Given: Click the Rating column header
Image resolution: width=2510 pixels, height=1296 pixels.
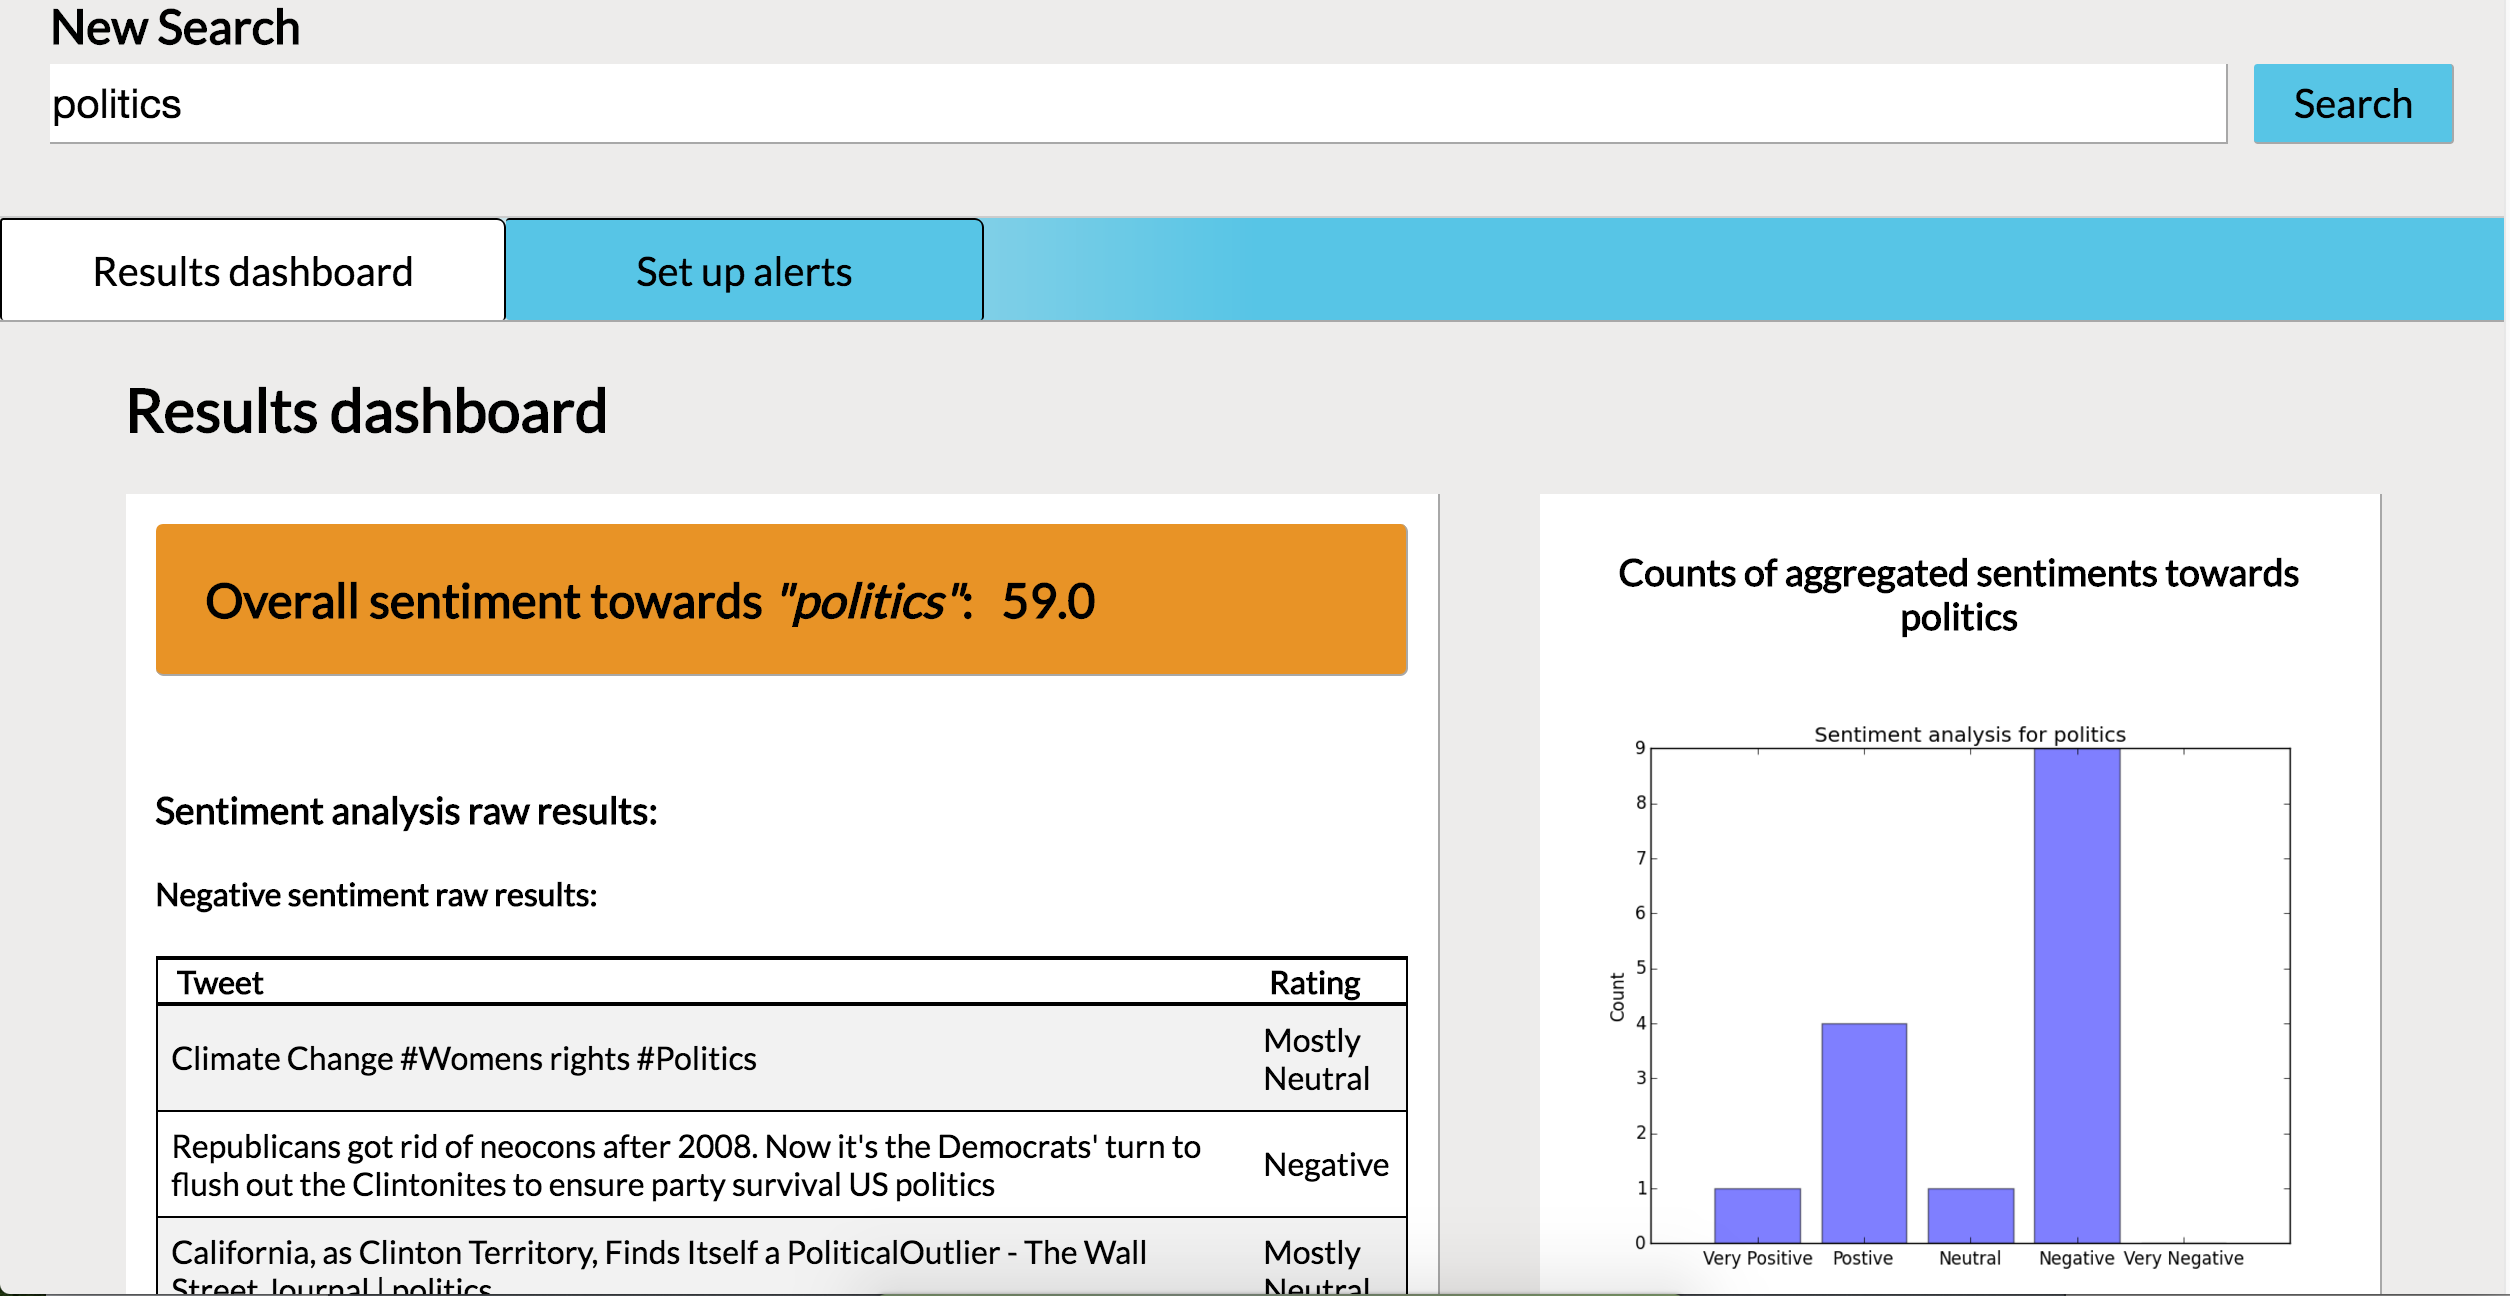Looking at the screenshot, I should 1314,983.
